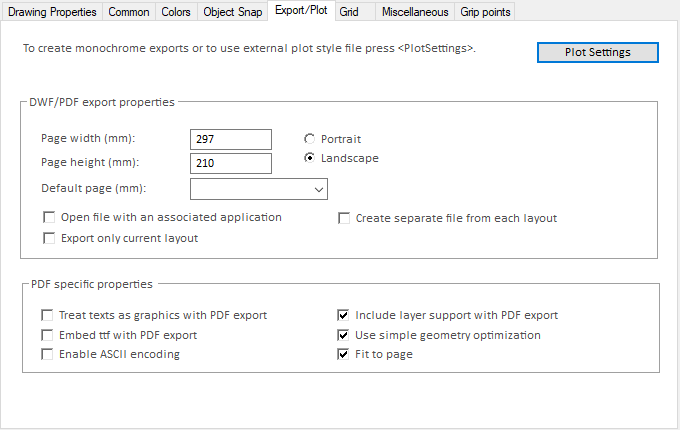
Task: Open the Common tab
Action: 128,12
